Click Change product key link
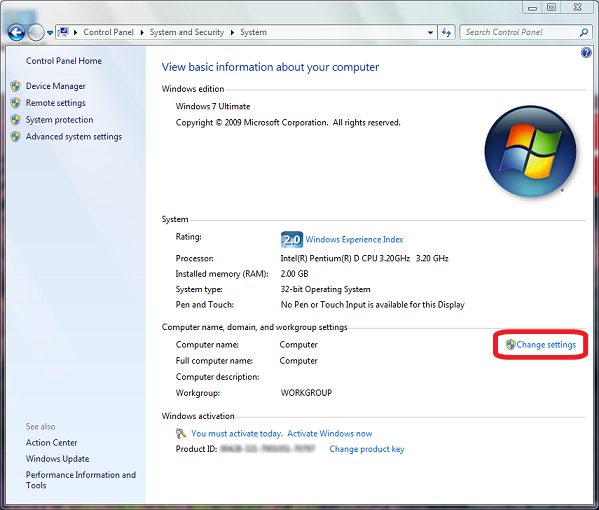This screenshot has width=599, height=510. 367,449
